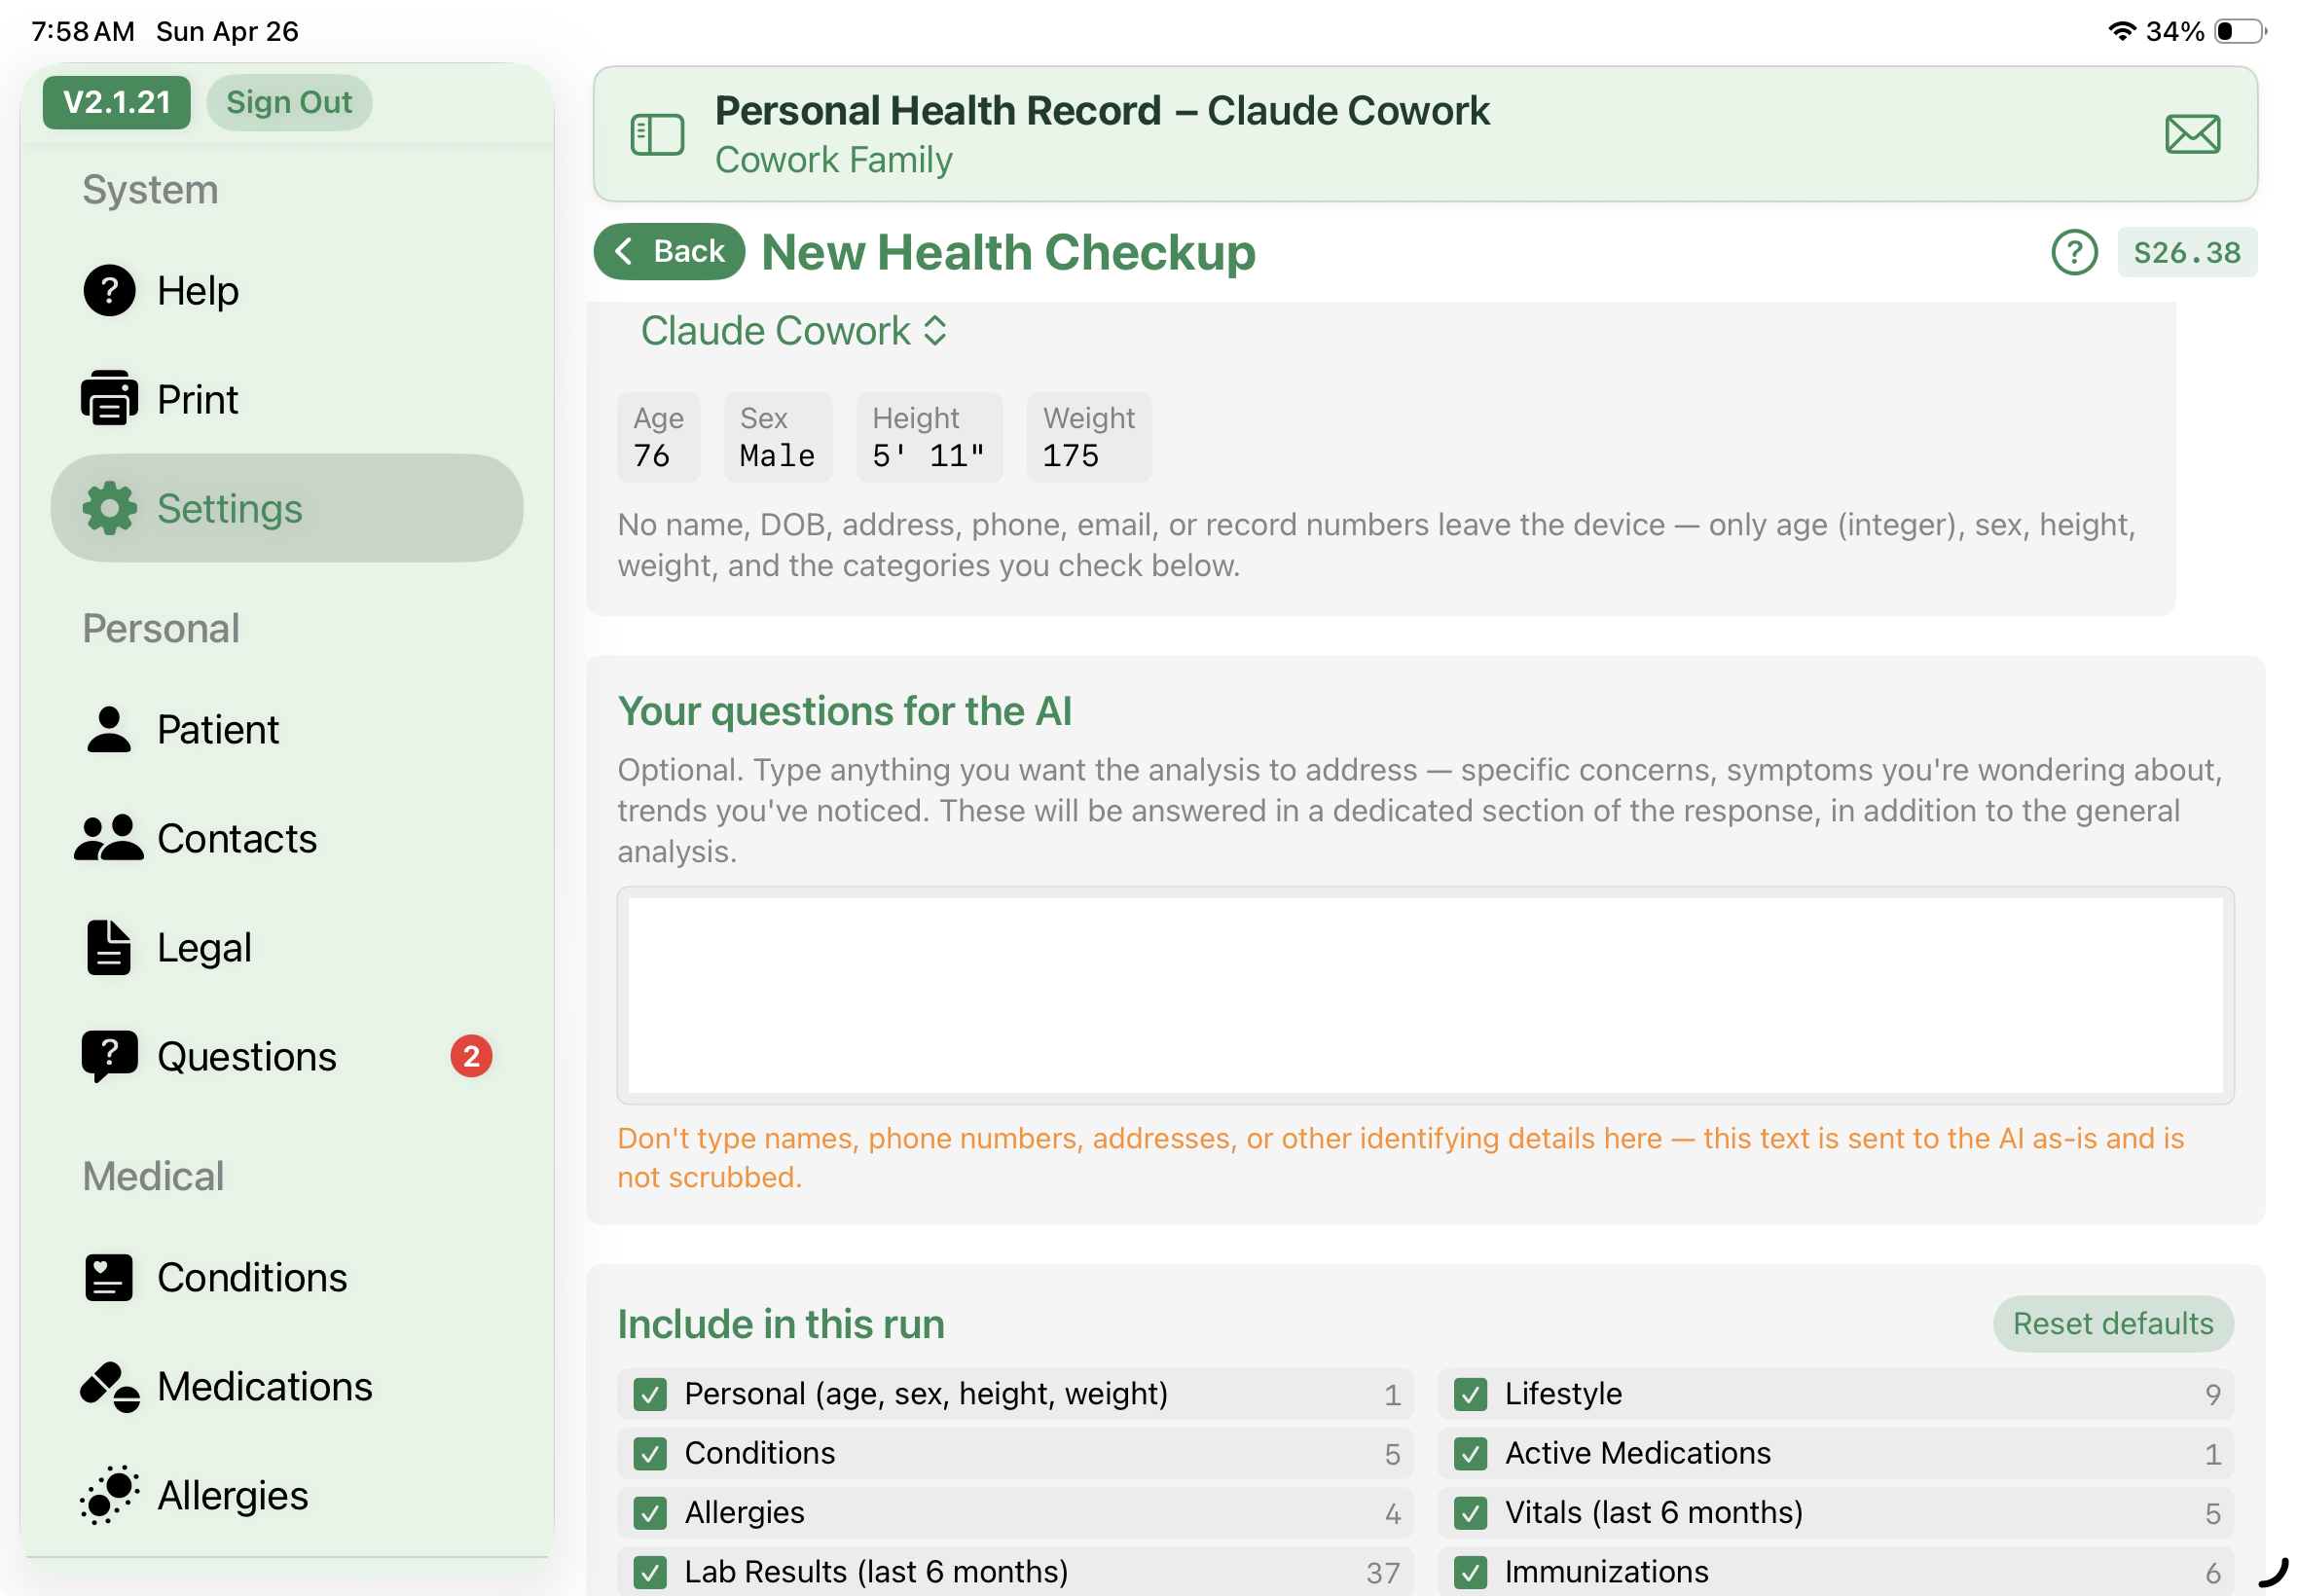Viewport: 2297px width, 1596px height.
Task: Click the 7:58 AM clock
Action: (x=83, y=31)
